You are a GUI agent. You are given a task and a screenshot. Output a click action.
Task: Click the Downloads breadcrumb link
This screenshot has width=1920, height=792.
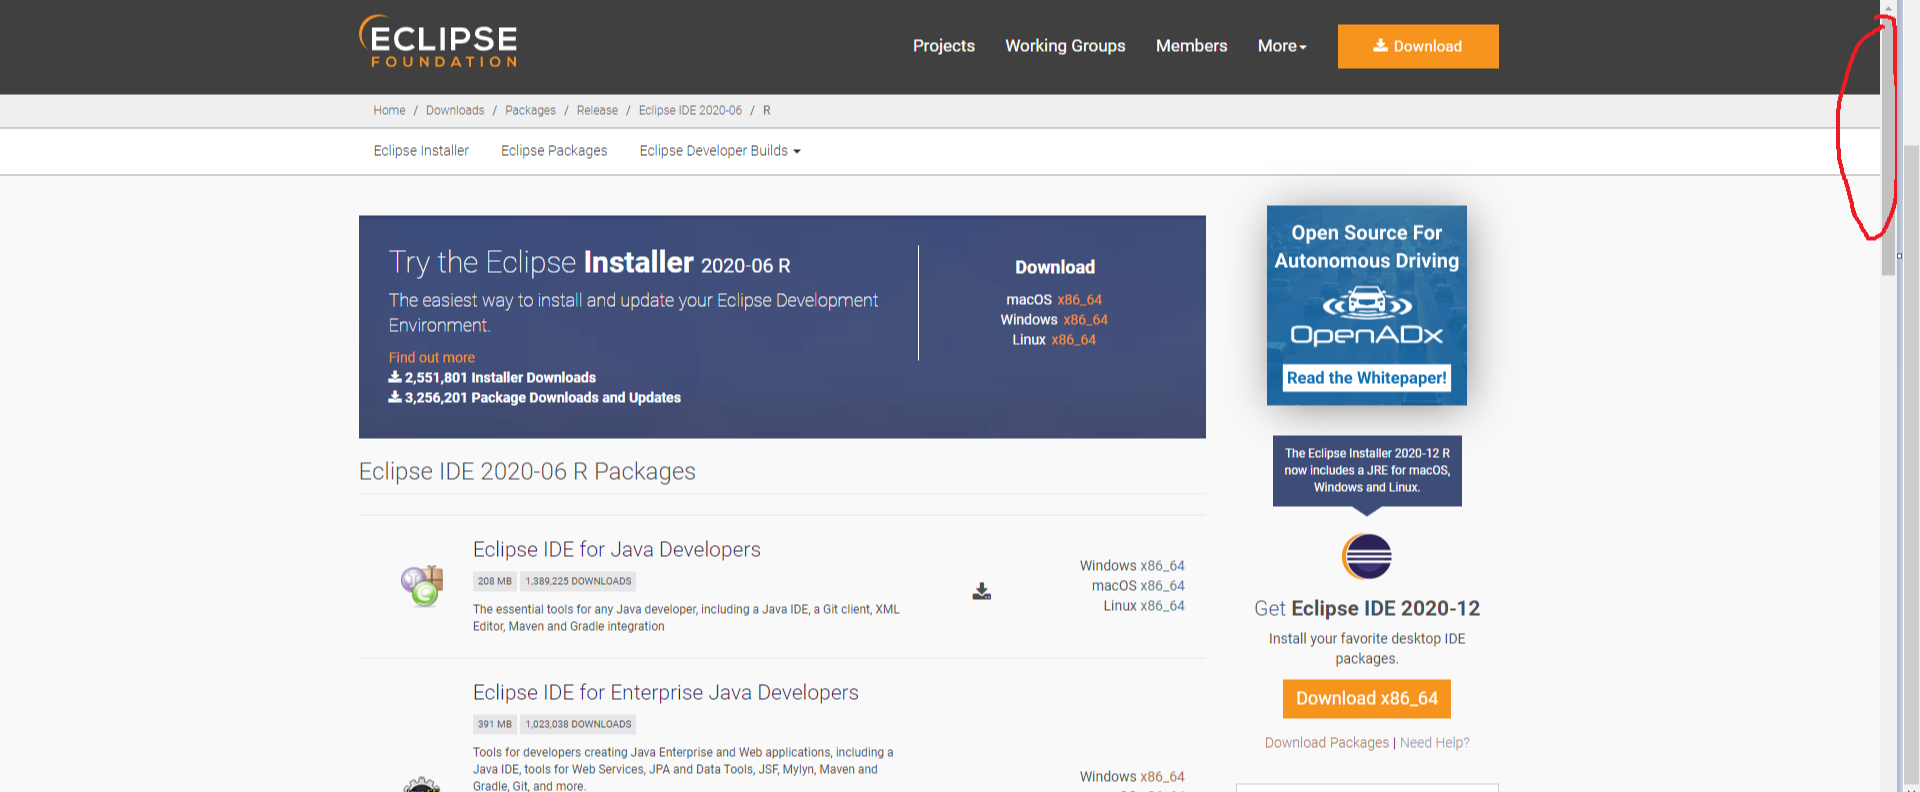pyautogui.click(x=455, y=111)
